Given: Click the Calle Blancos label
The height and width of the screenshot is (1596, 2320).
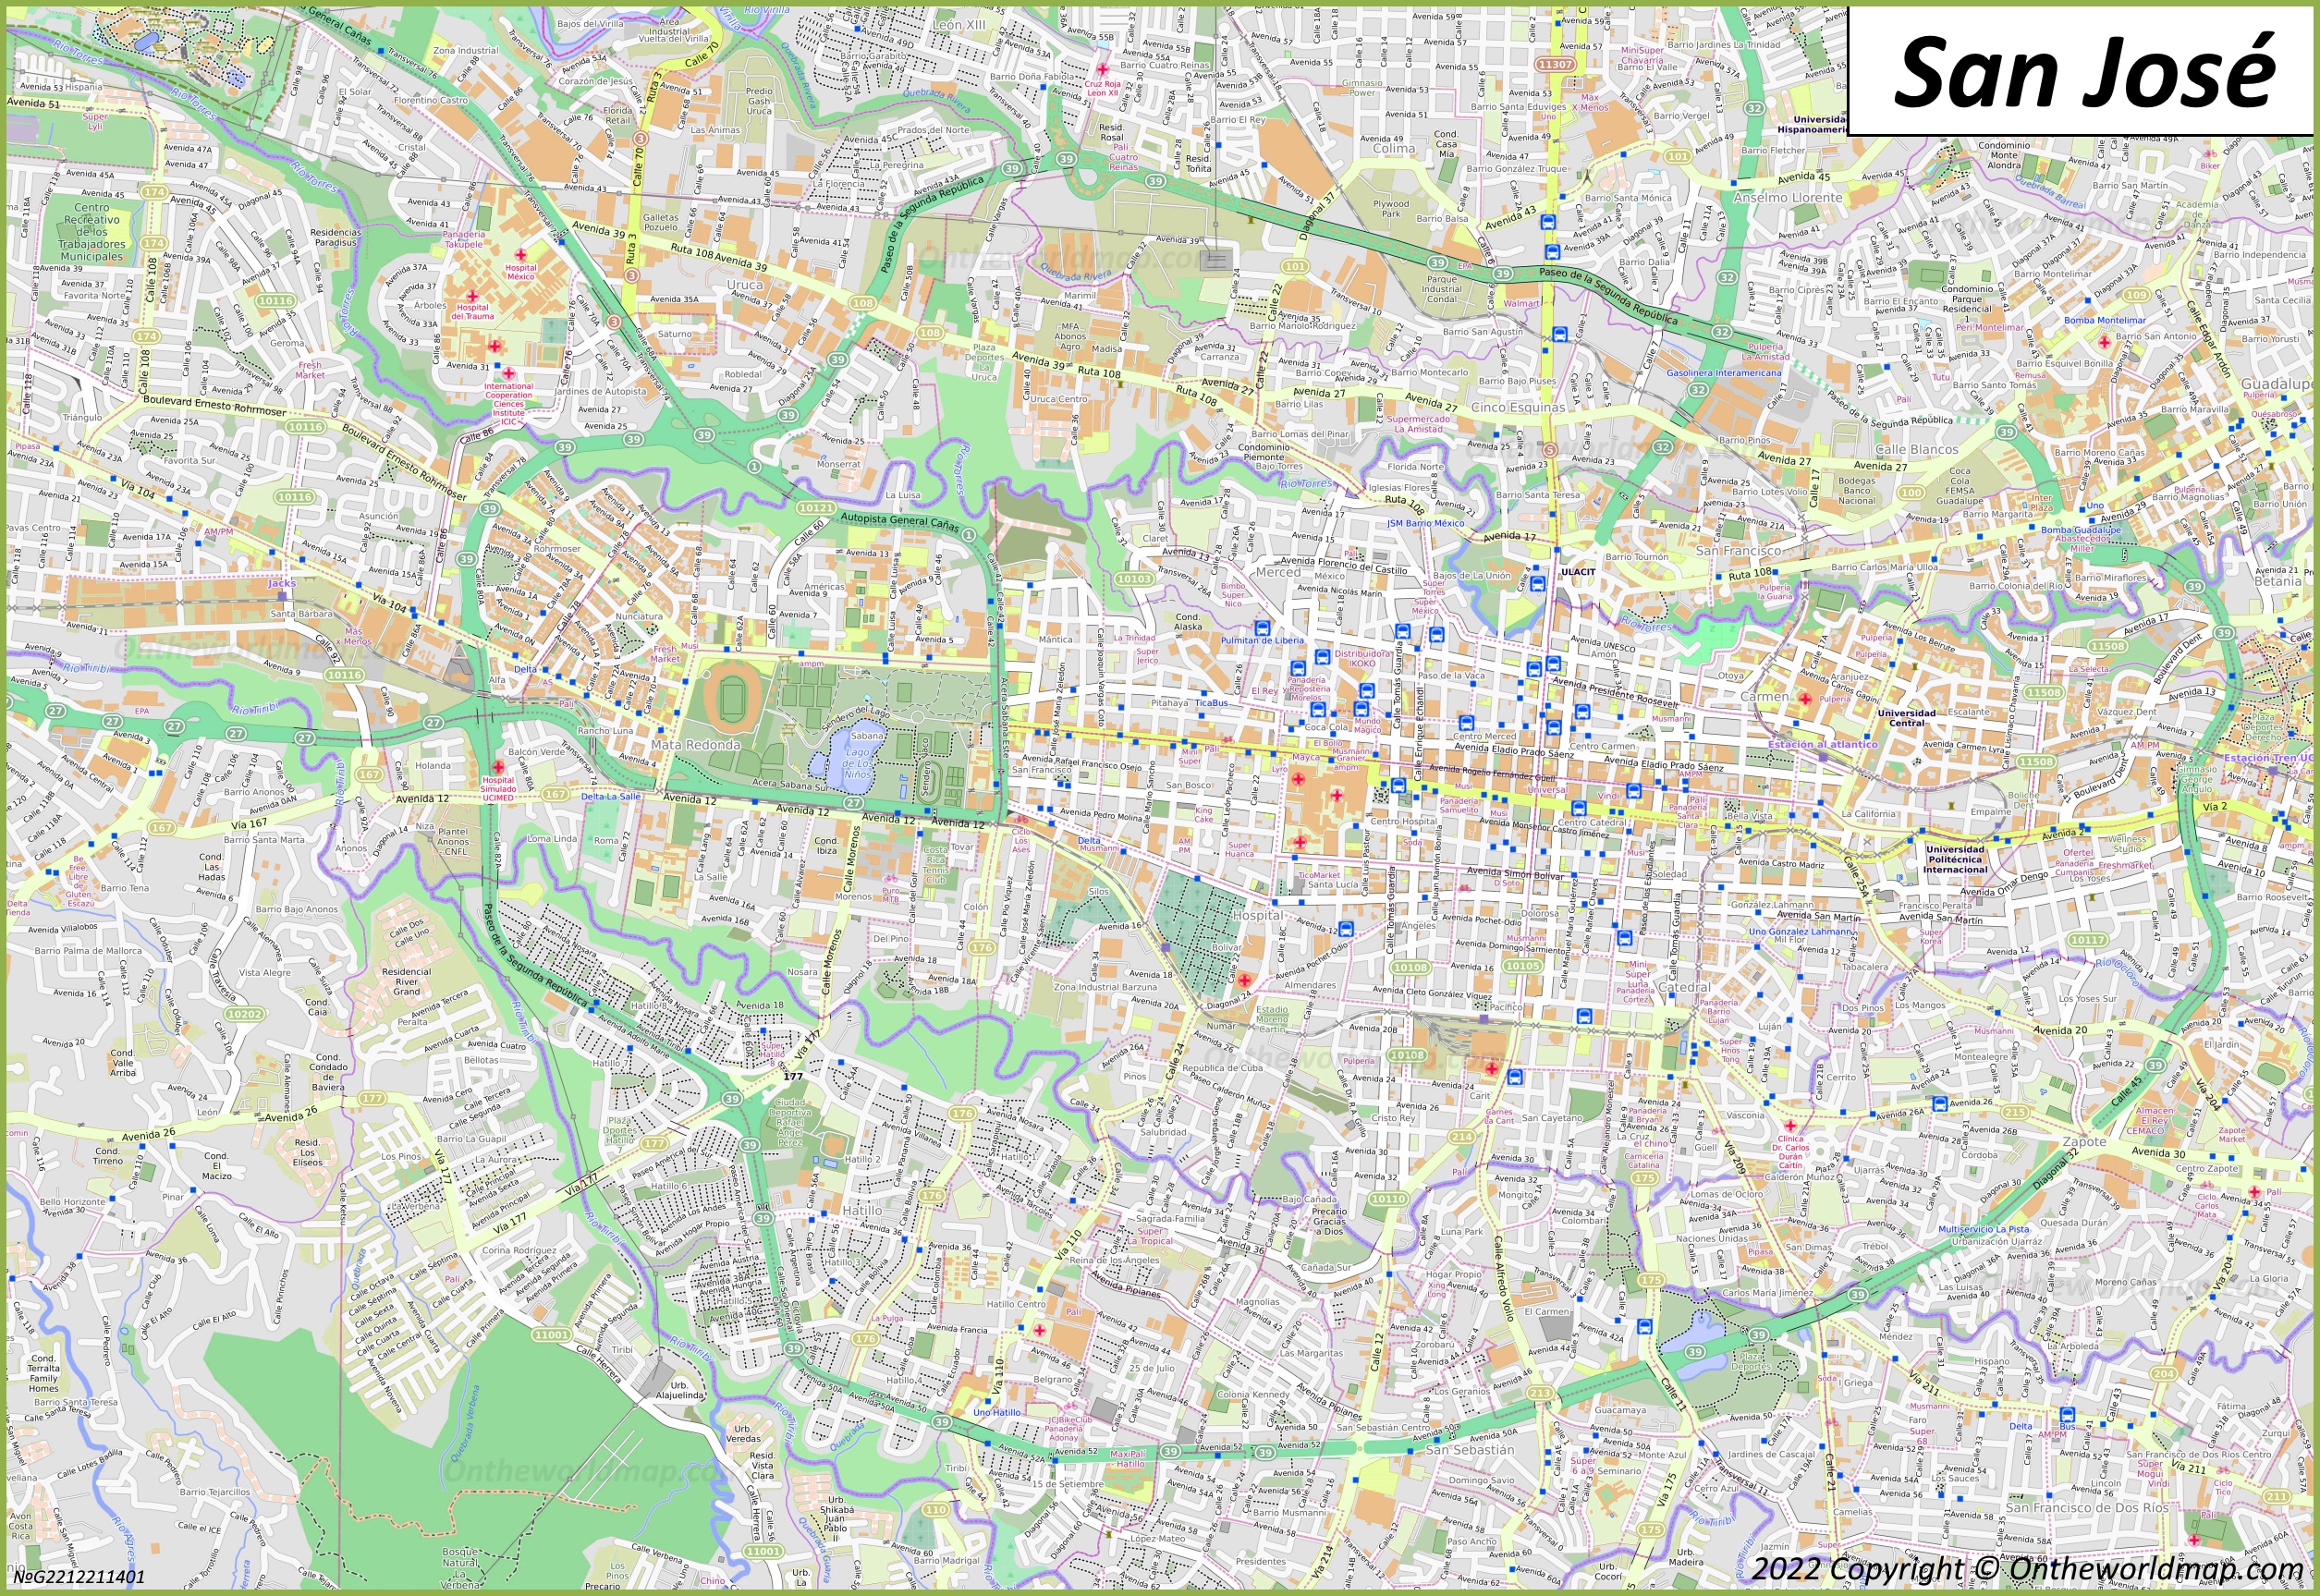Looking at the screenshot, I should 1917,449.
